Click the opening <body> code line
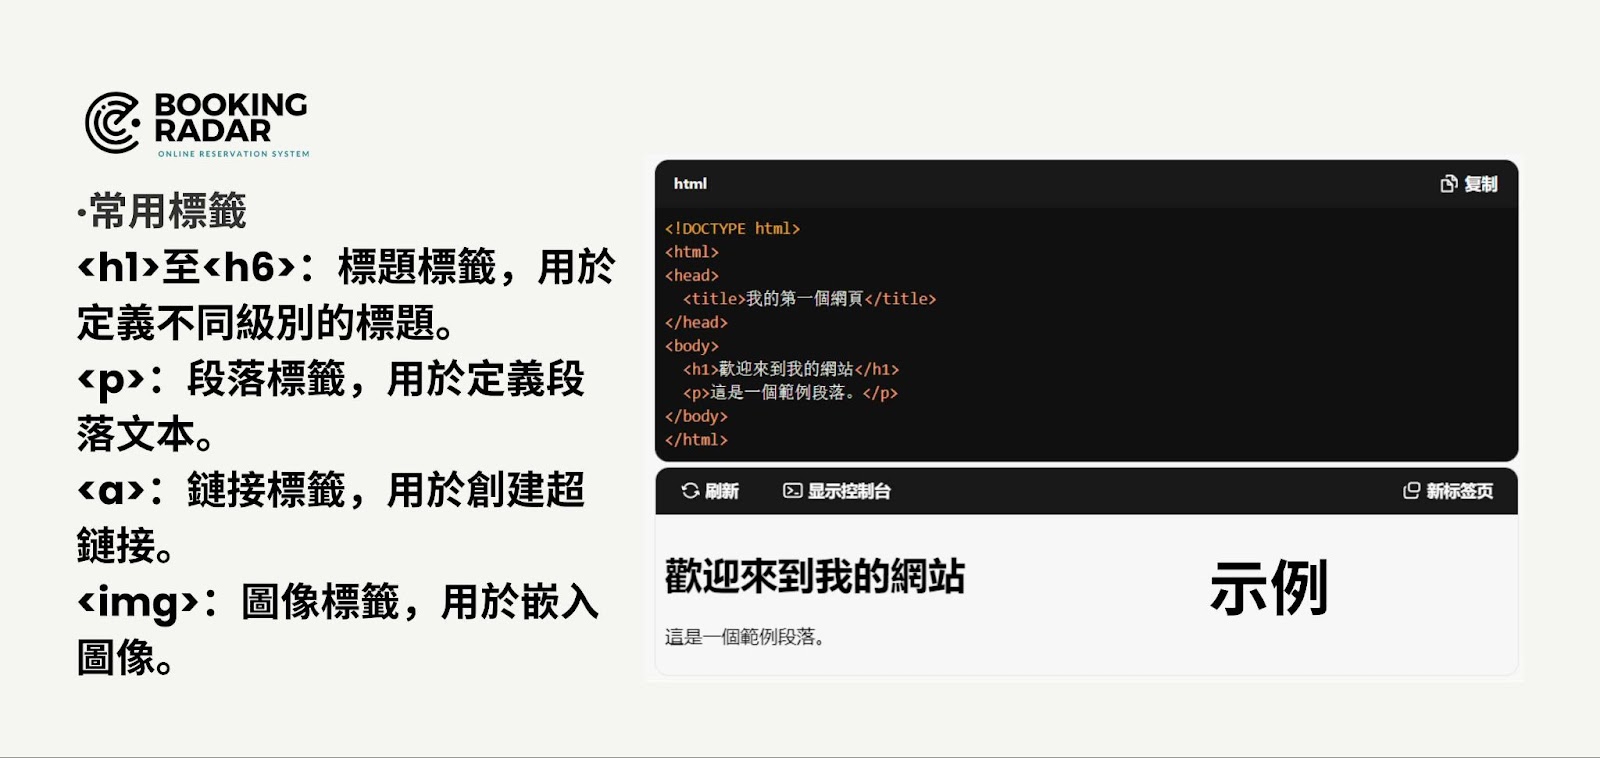The height and width of the screenshot is (758, 1600). (x=692, y=346)
